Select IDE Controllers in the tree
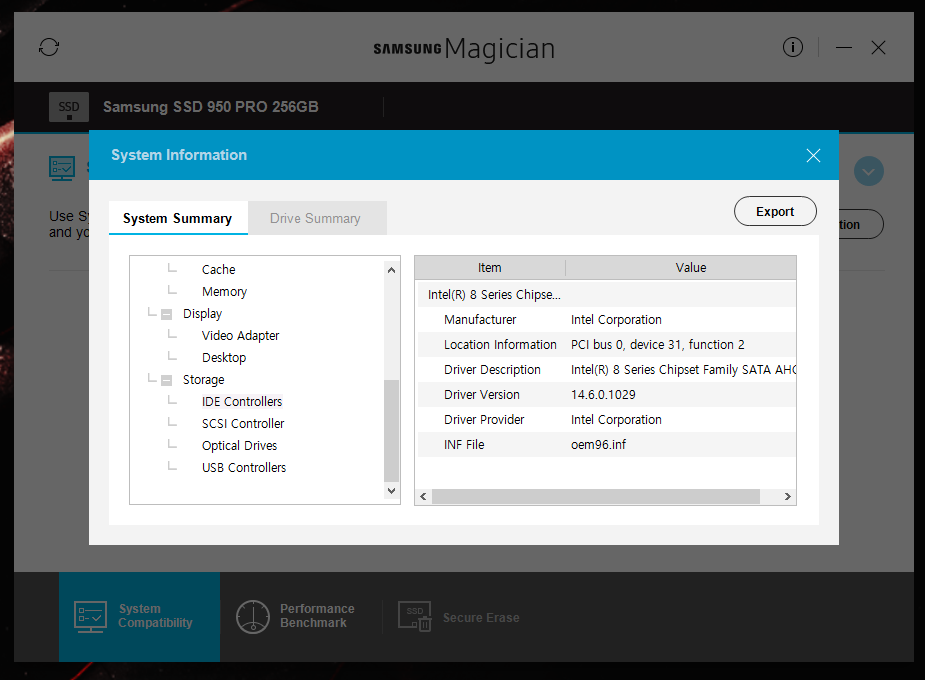This screenshot has width=925, height=680. (x=242, y=402)
